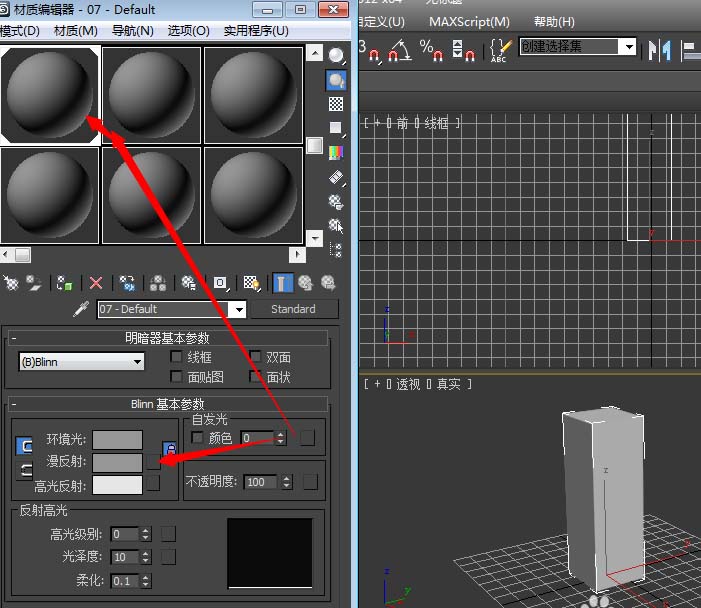Collapse the Blinn 基本参数 rollout
The height and width of the screenshot is (608, 701).
pos(167,404)
